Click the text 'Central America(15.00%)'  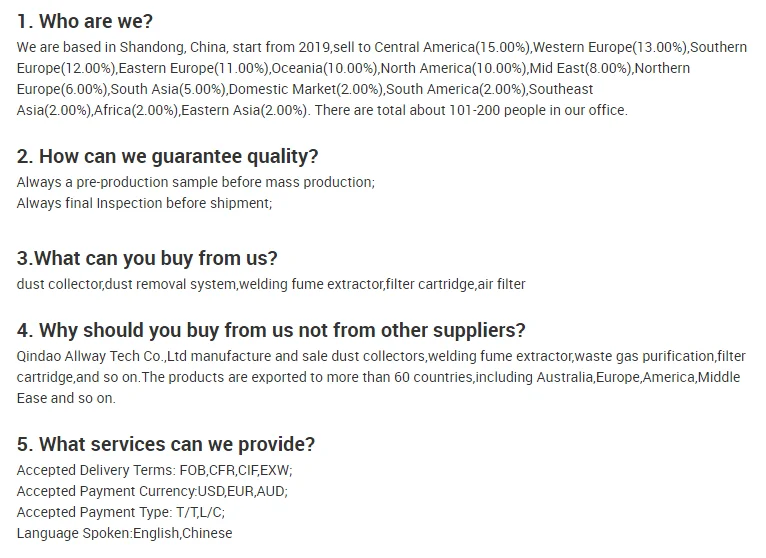click(x=452, y=47)
